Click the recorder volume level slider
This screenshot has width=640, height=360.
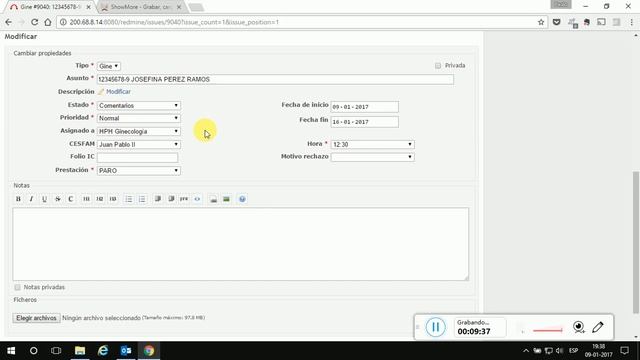pyautogui.click(x=547, y=330)
